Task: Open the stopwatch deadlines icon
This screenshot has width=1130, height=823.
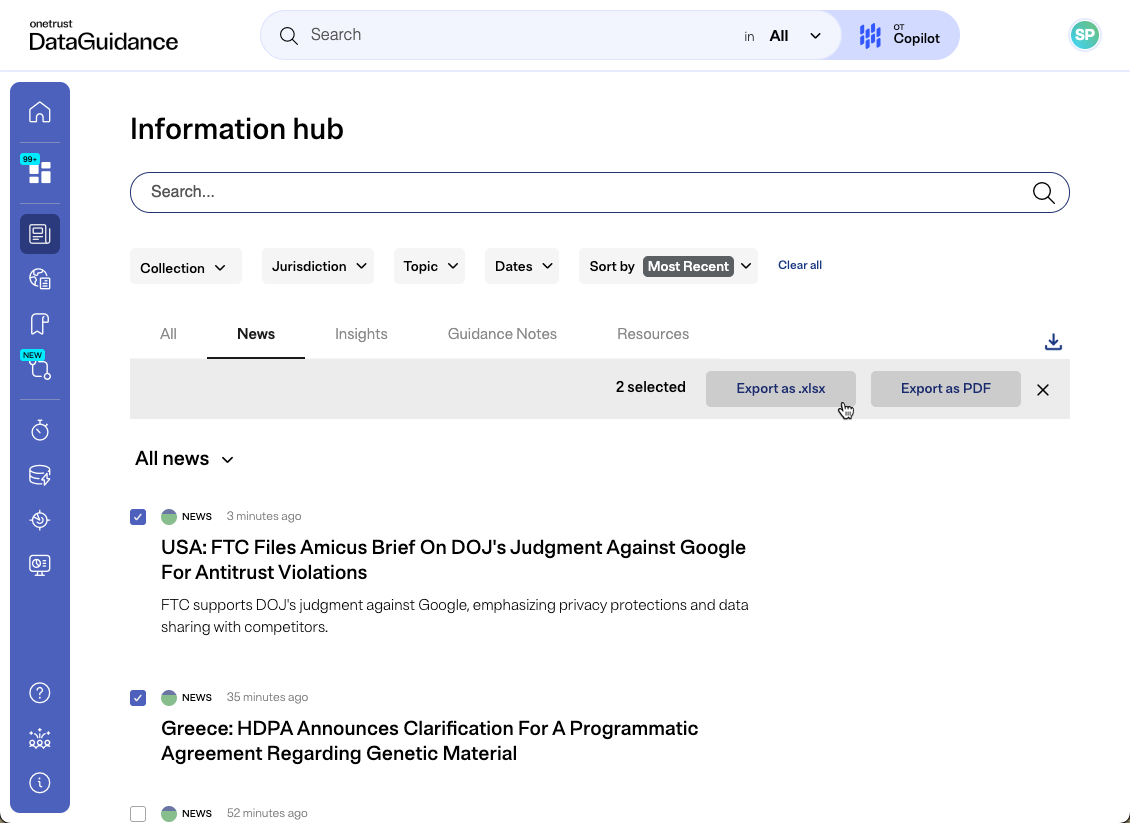Action: pyautogui.click(x=39, y=430)
